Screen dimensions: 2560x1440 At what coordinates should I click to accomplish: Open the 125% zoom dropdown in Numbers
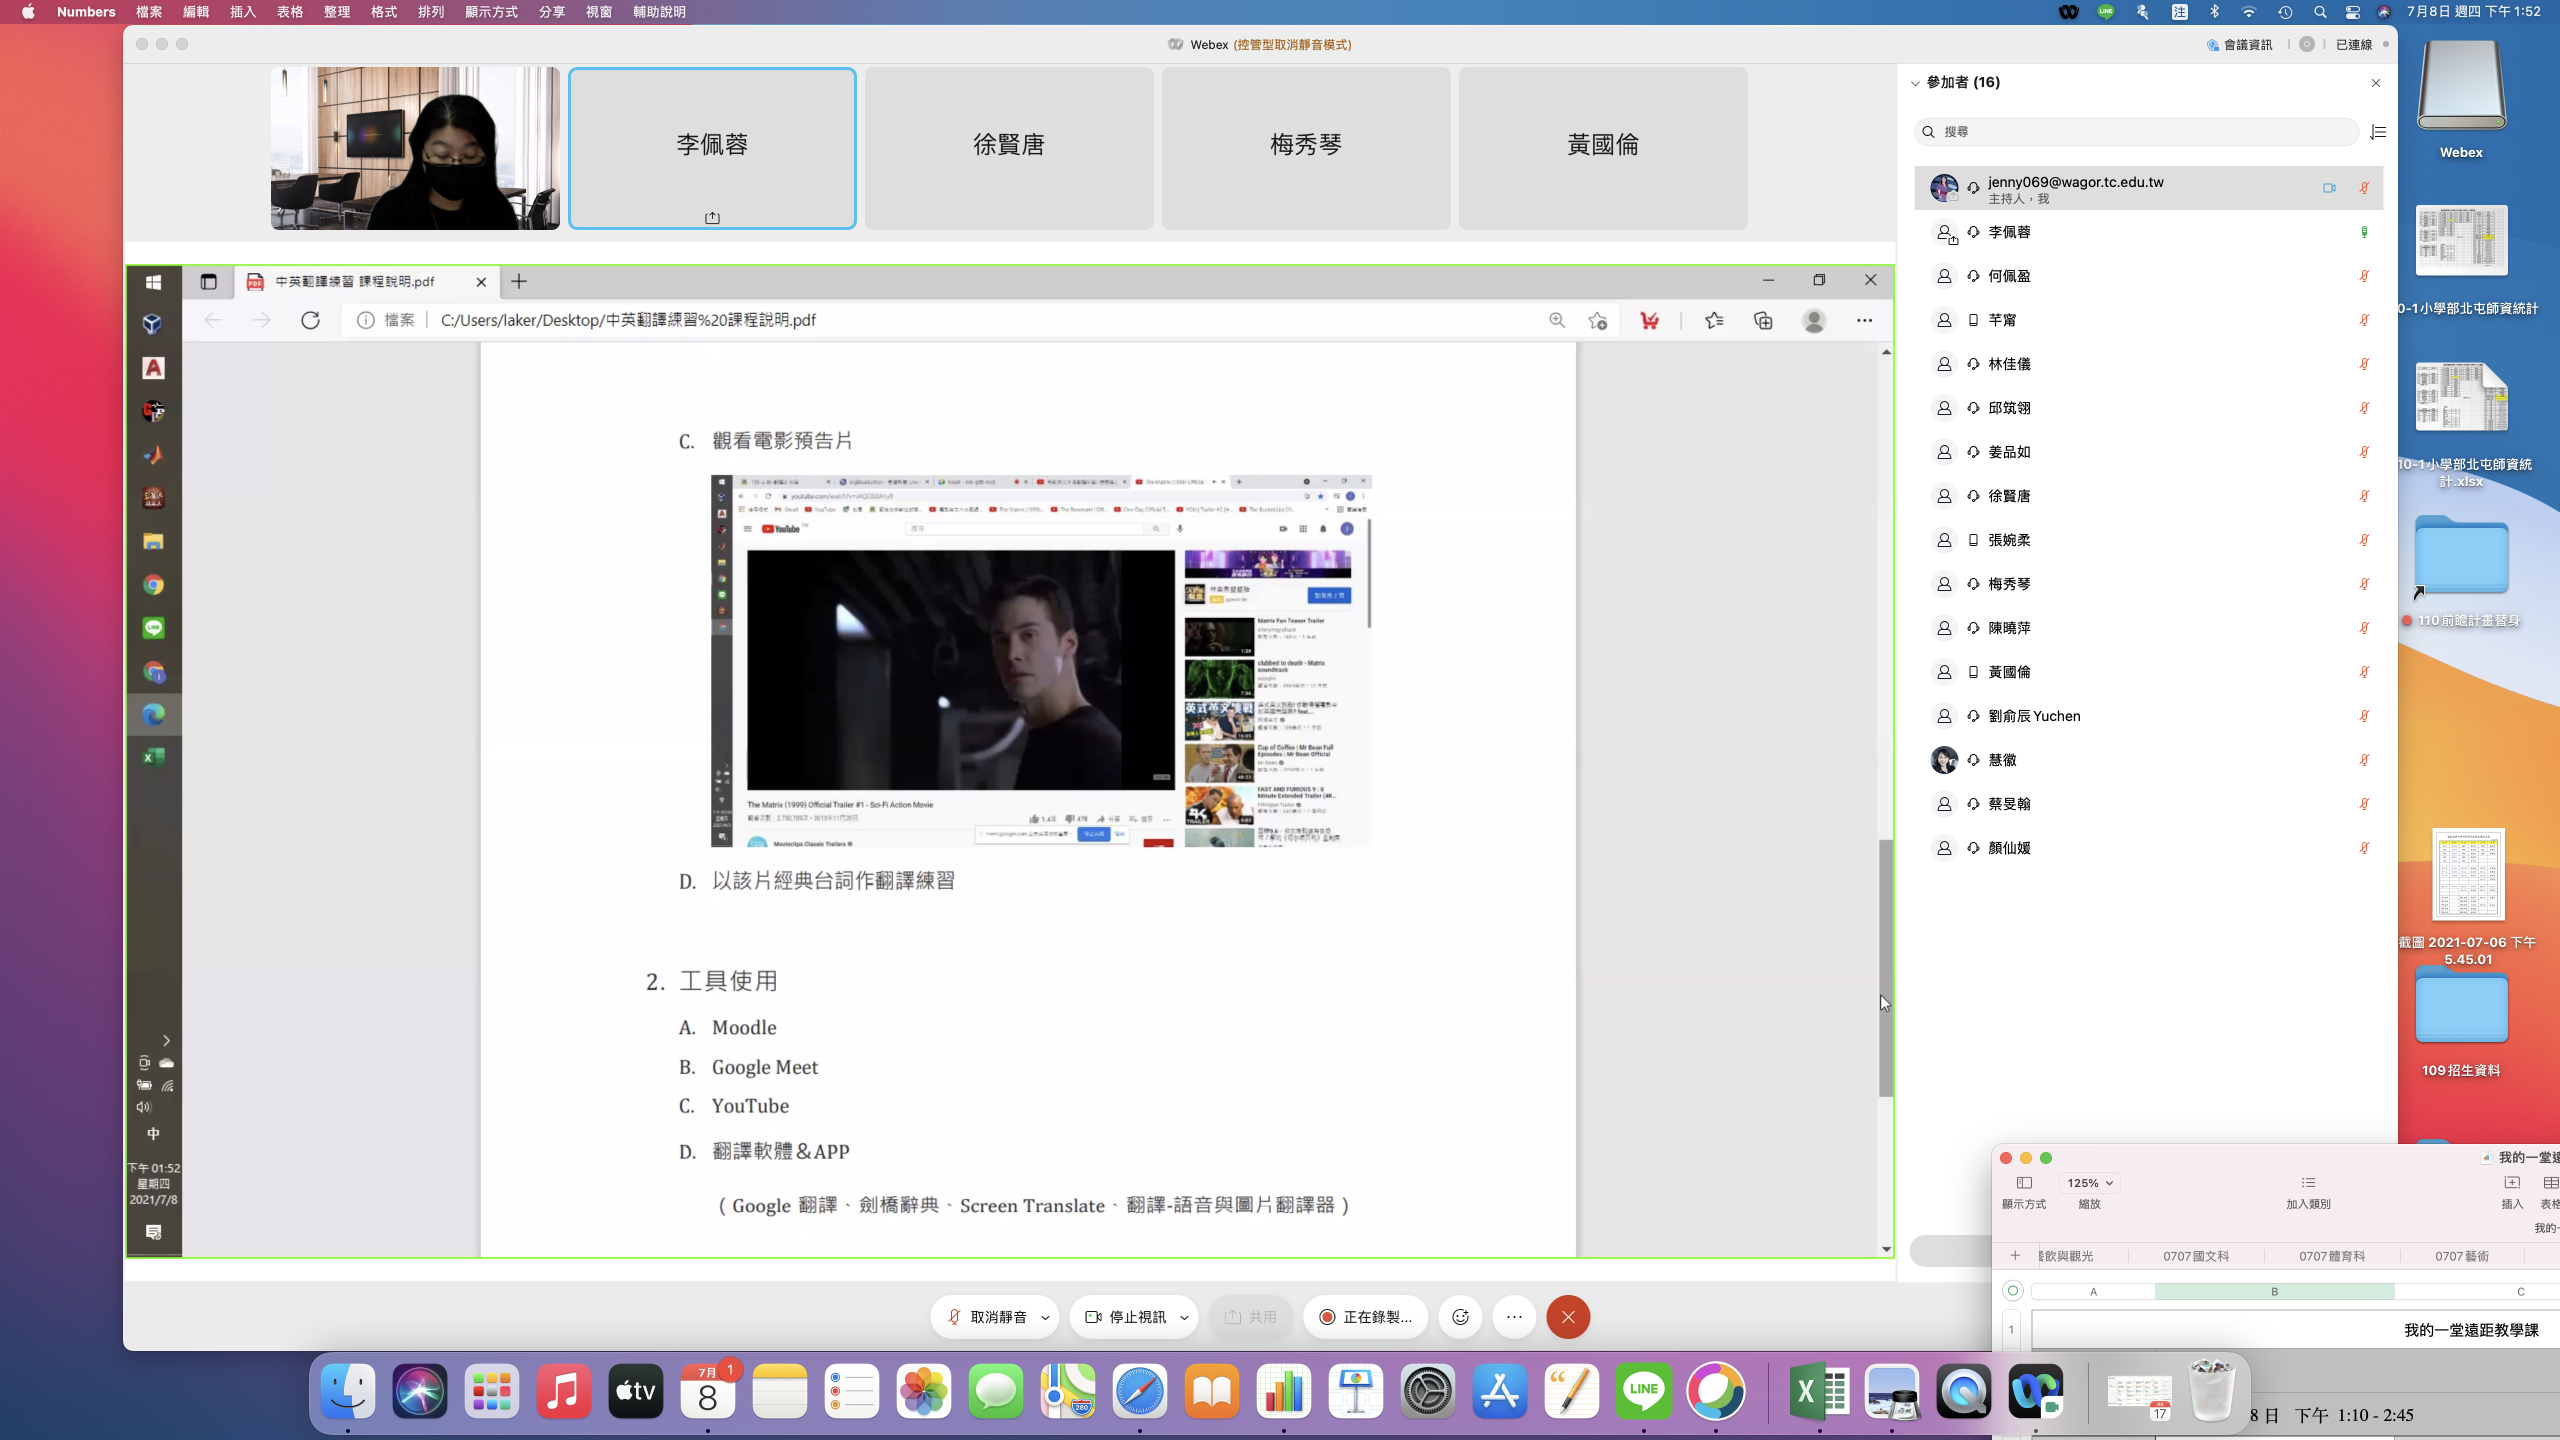(2089, 1183)
